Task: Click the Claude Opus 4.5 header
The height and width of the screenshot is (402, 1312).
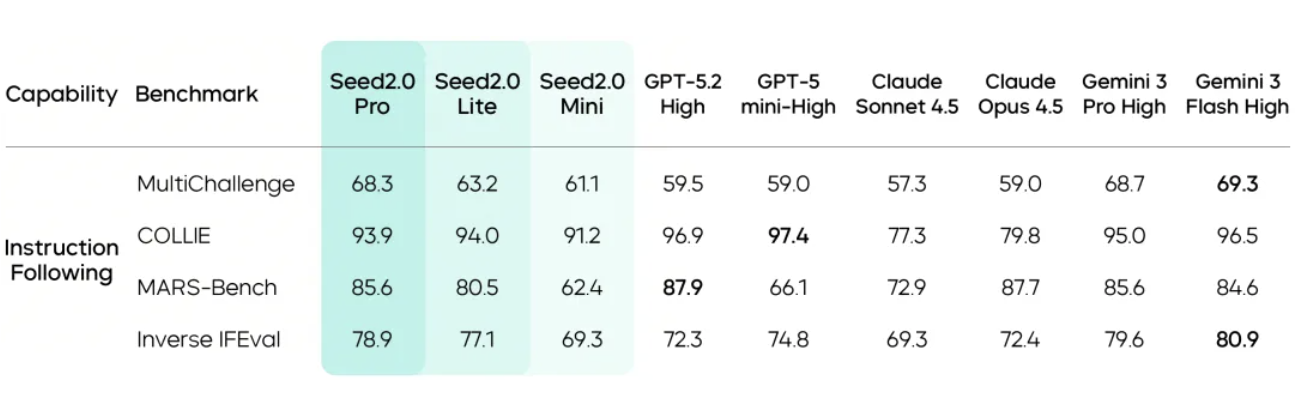Action: 1020,93
